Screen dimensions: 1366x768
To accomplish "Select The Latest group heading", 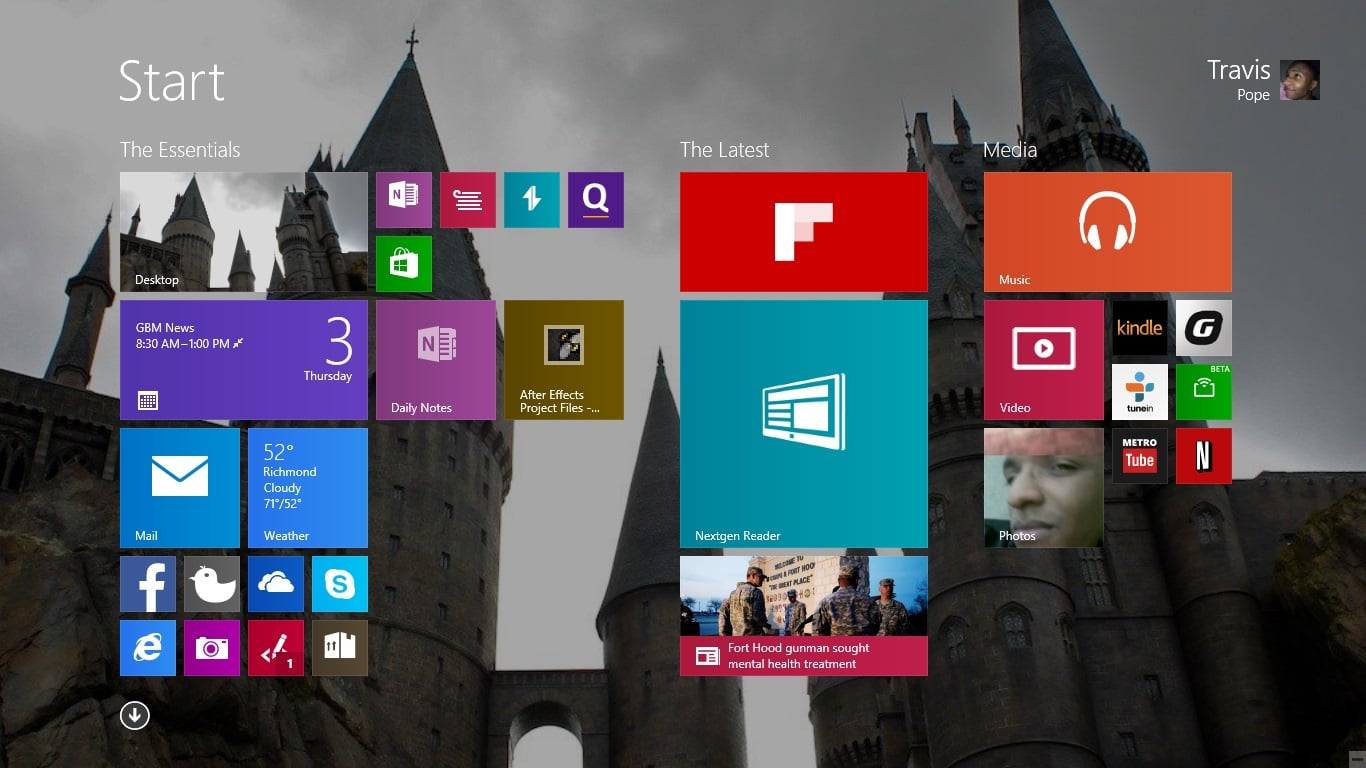I will (725, 150).
